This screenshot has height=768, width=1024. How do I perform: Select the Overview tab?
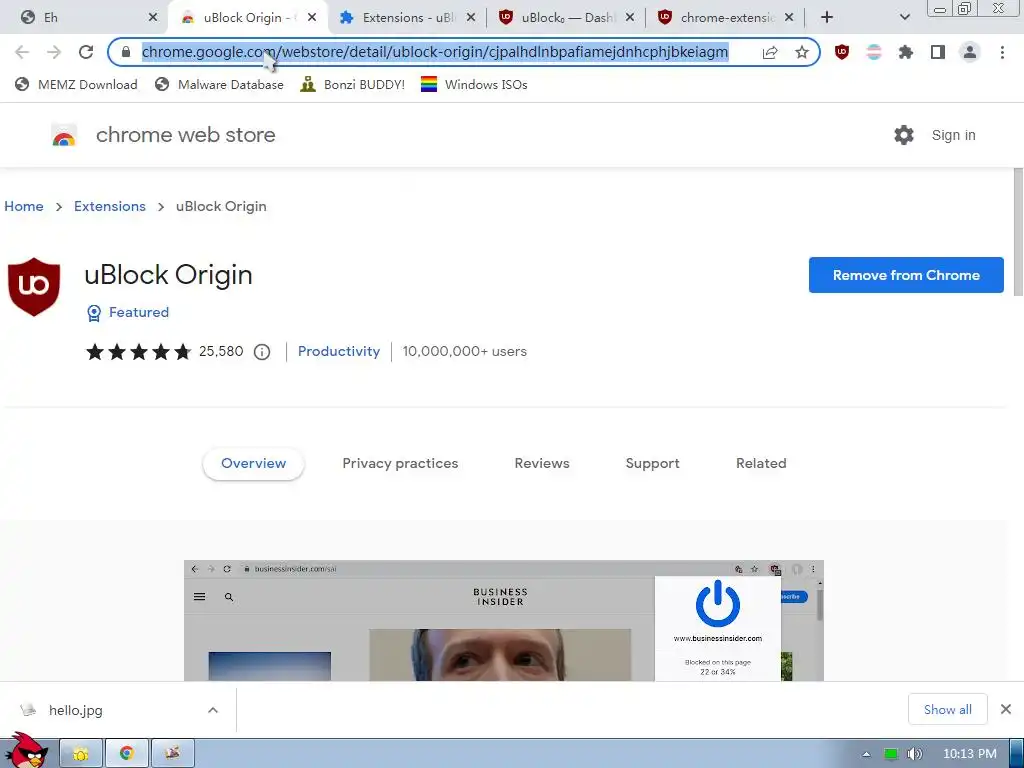tap(253, 464)
